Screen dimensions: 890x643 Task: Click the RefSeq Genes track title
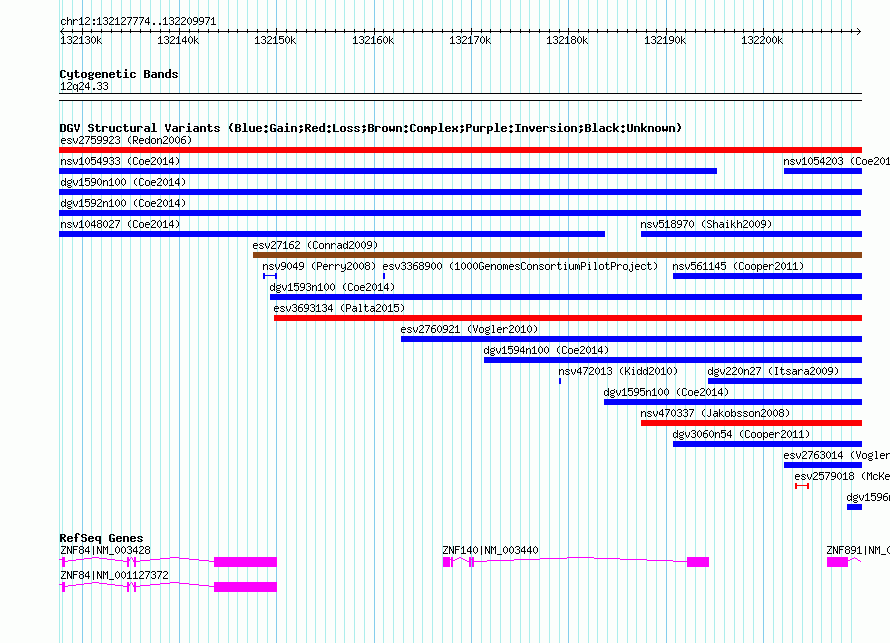101,538
